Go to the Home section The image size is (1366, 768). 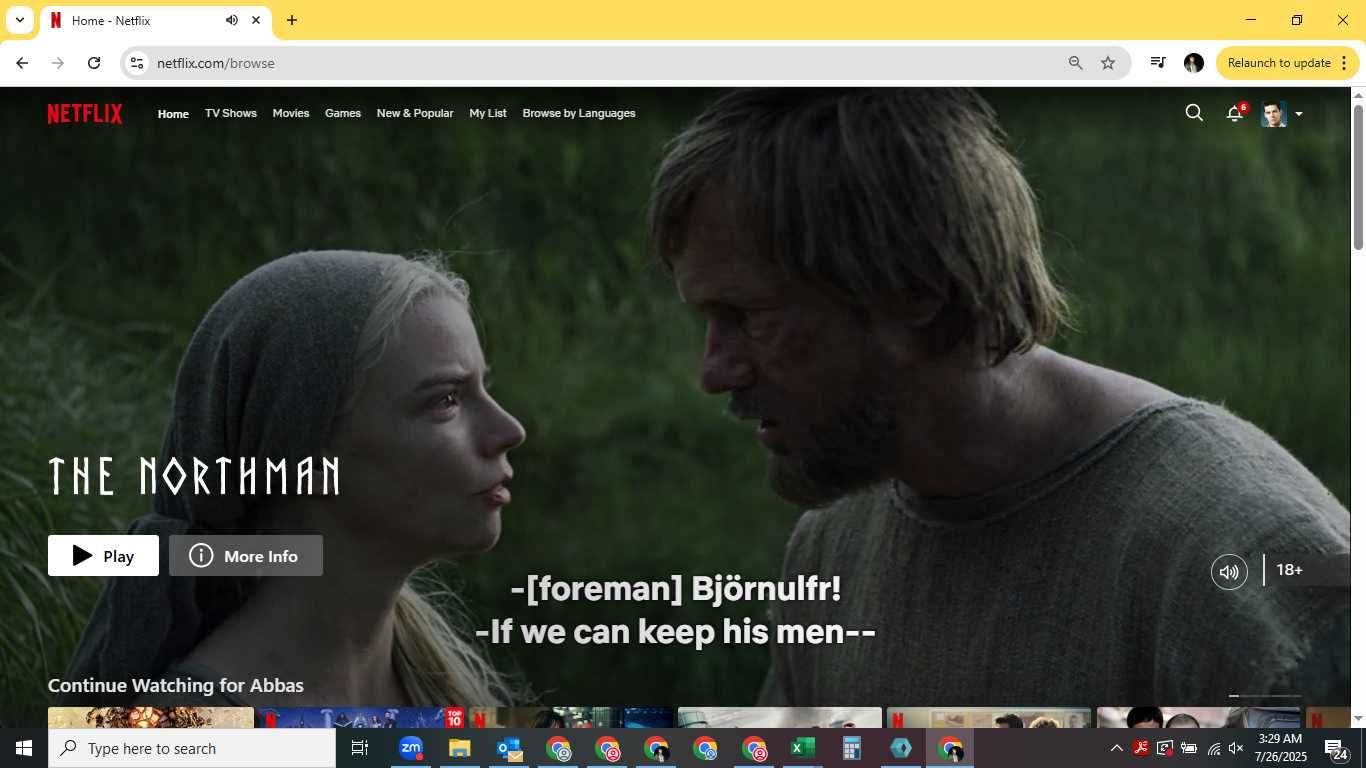click(x=173, y=113)
